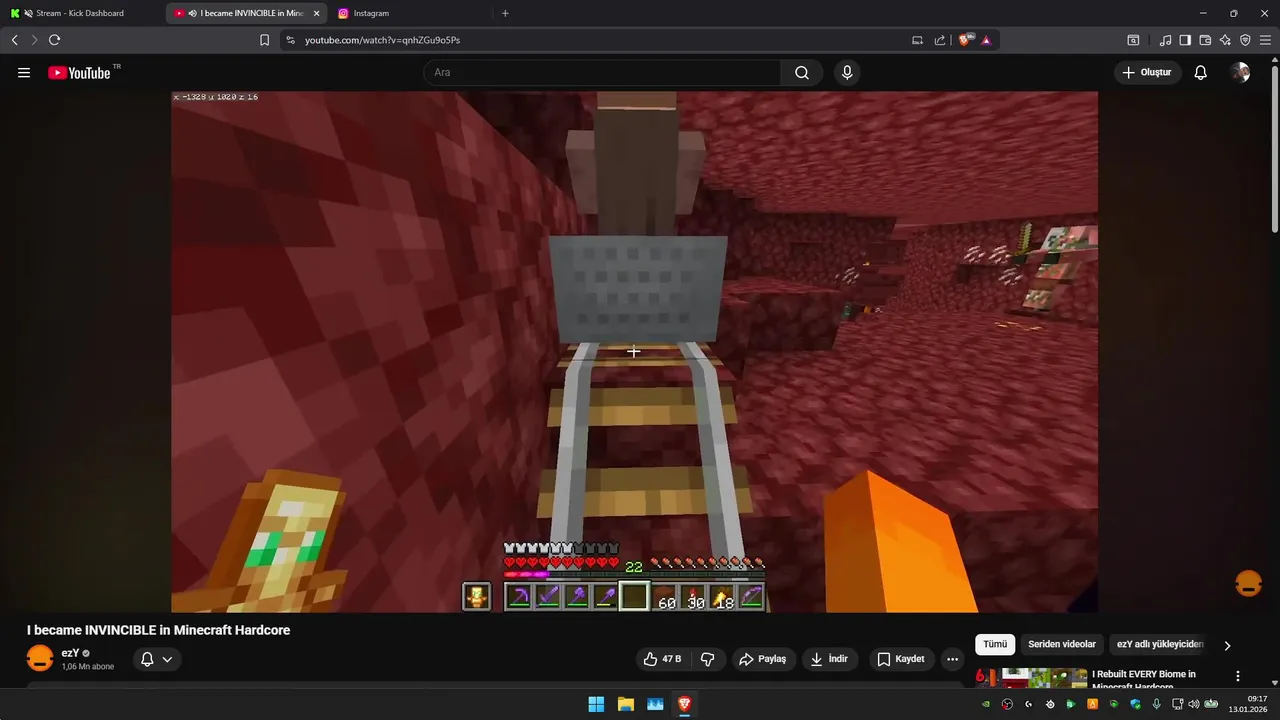Open a new browser tab
The image size is (1280, 720).
[x=505, y=13]
